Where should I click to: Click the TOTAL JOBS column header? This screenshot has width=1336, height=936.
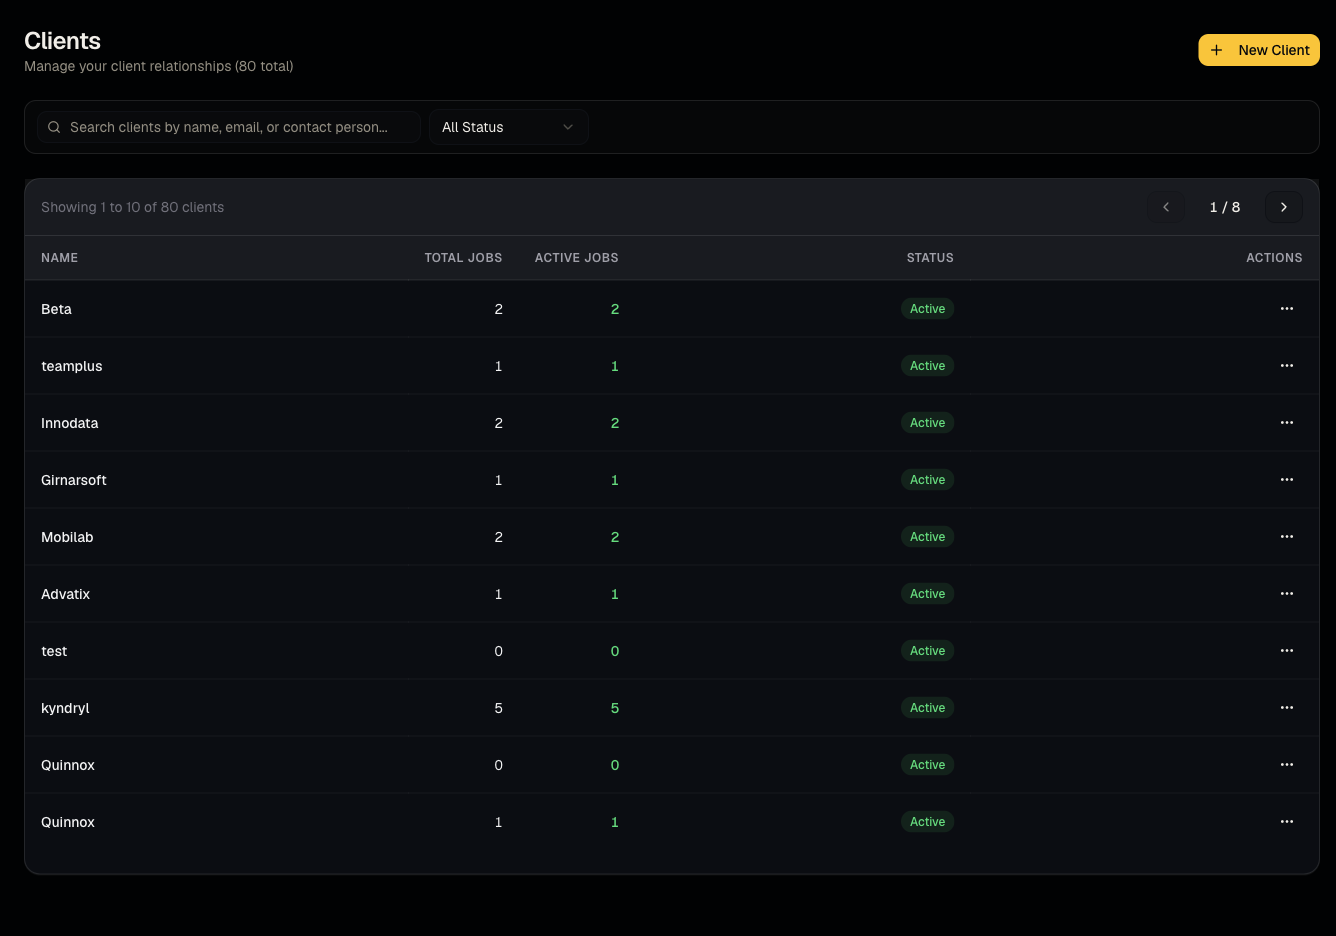[463, 258]
